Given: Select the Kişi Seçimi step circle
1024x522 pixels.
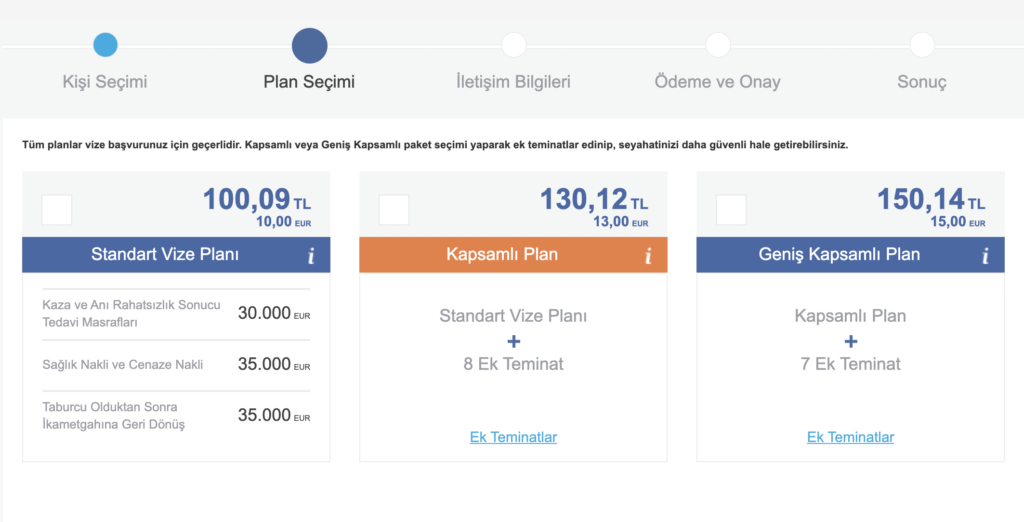Looking at the screenshot, I should pos(105,45).
